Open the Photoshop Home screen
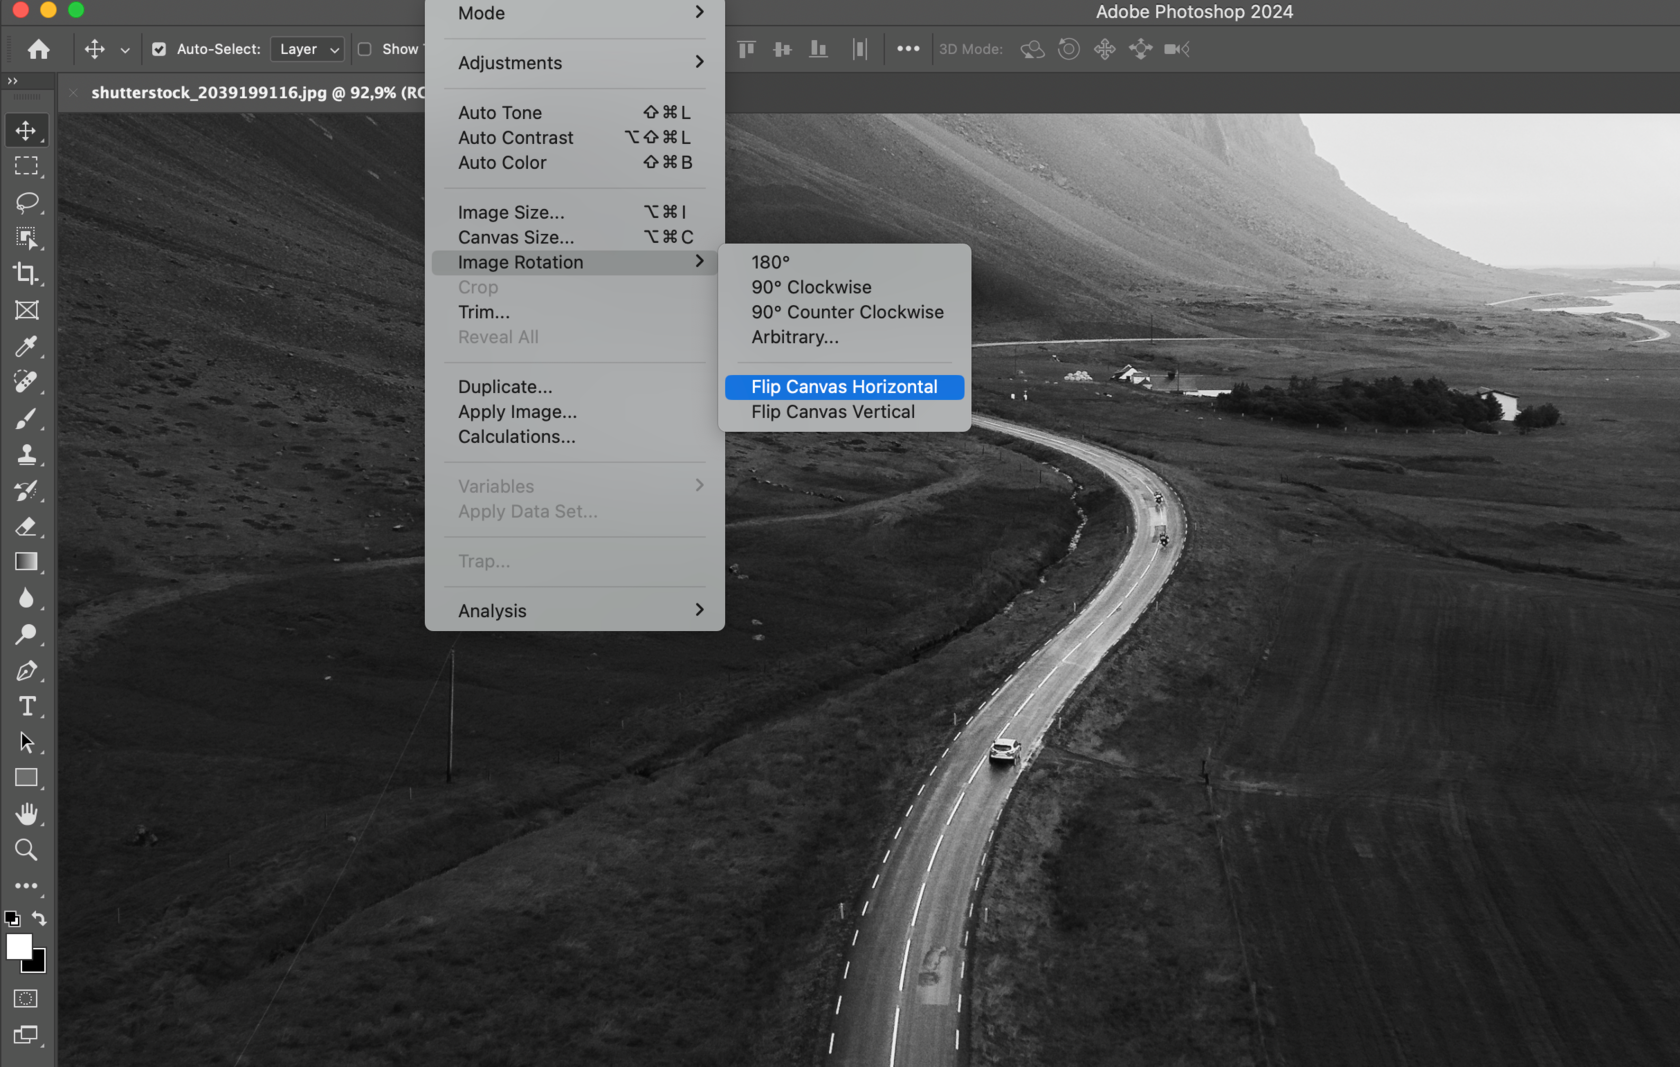1680x1067 pixels. [38, 48]
